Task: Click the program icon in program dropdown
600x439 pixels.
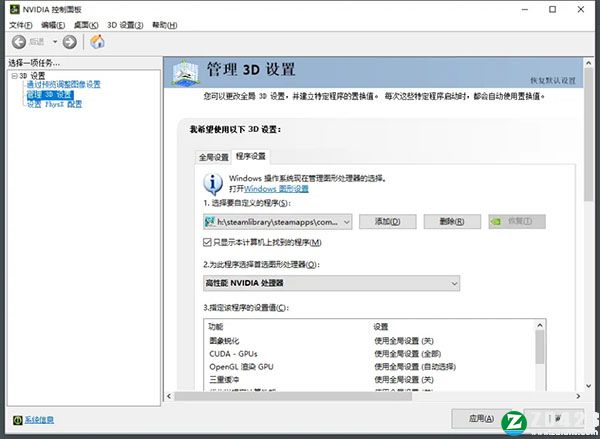Action: point(210,222)
